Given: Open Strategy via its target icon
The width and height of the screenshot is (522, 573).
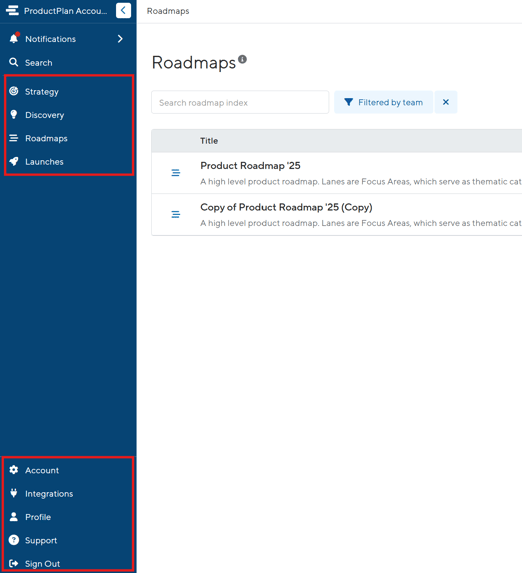Looking at the screenshot, I should coord(14,91).
